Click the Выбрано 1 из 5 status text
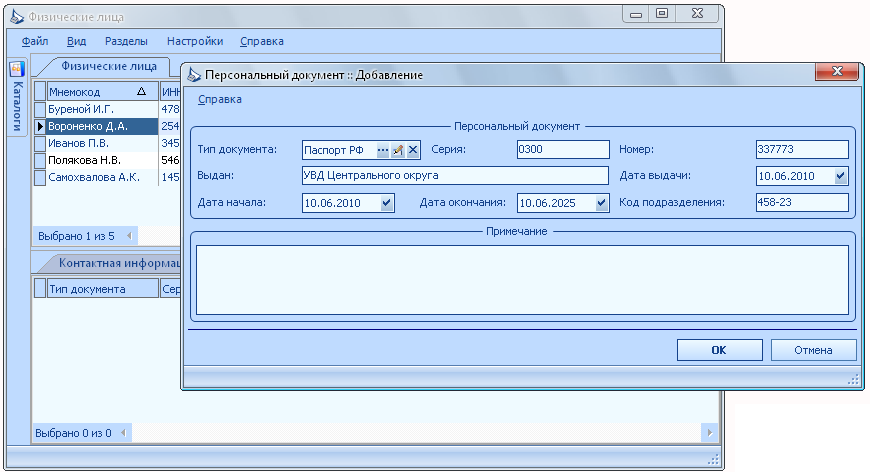This screenshot has width=870, height=472. [x=76, y=236]
